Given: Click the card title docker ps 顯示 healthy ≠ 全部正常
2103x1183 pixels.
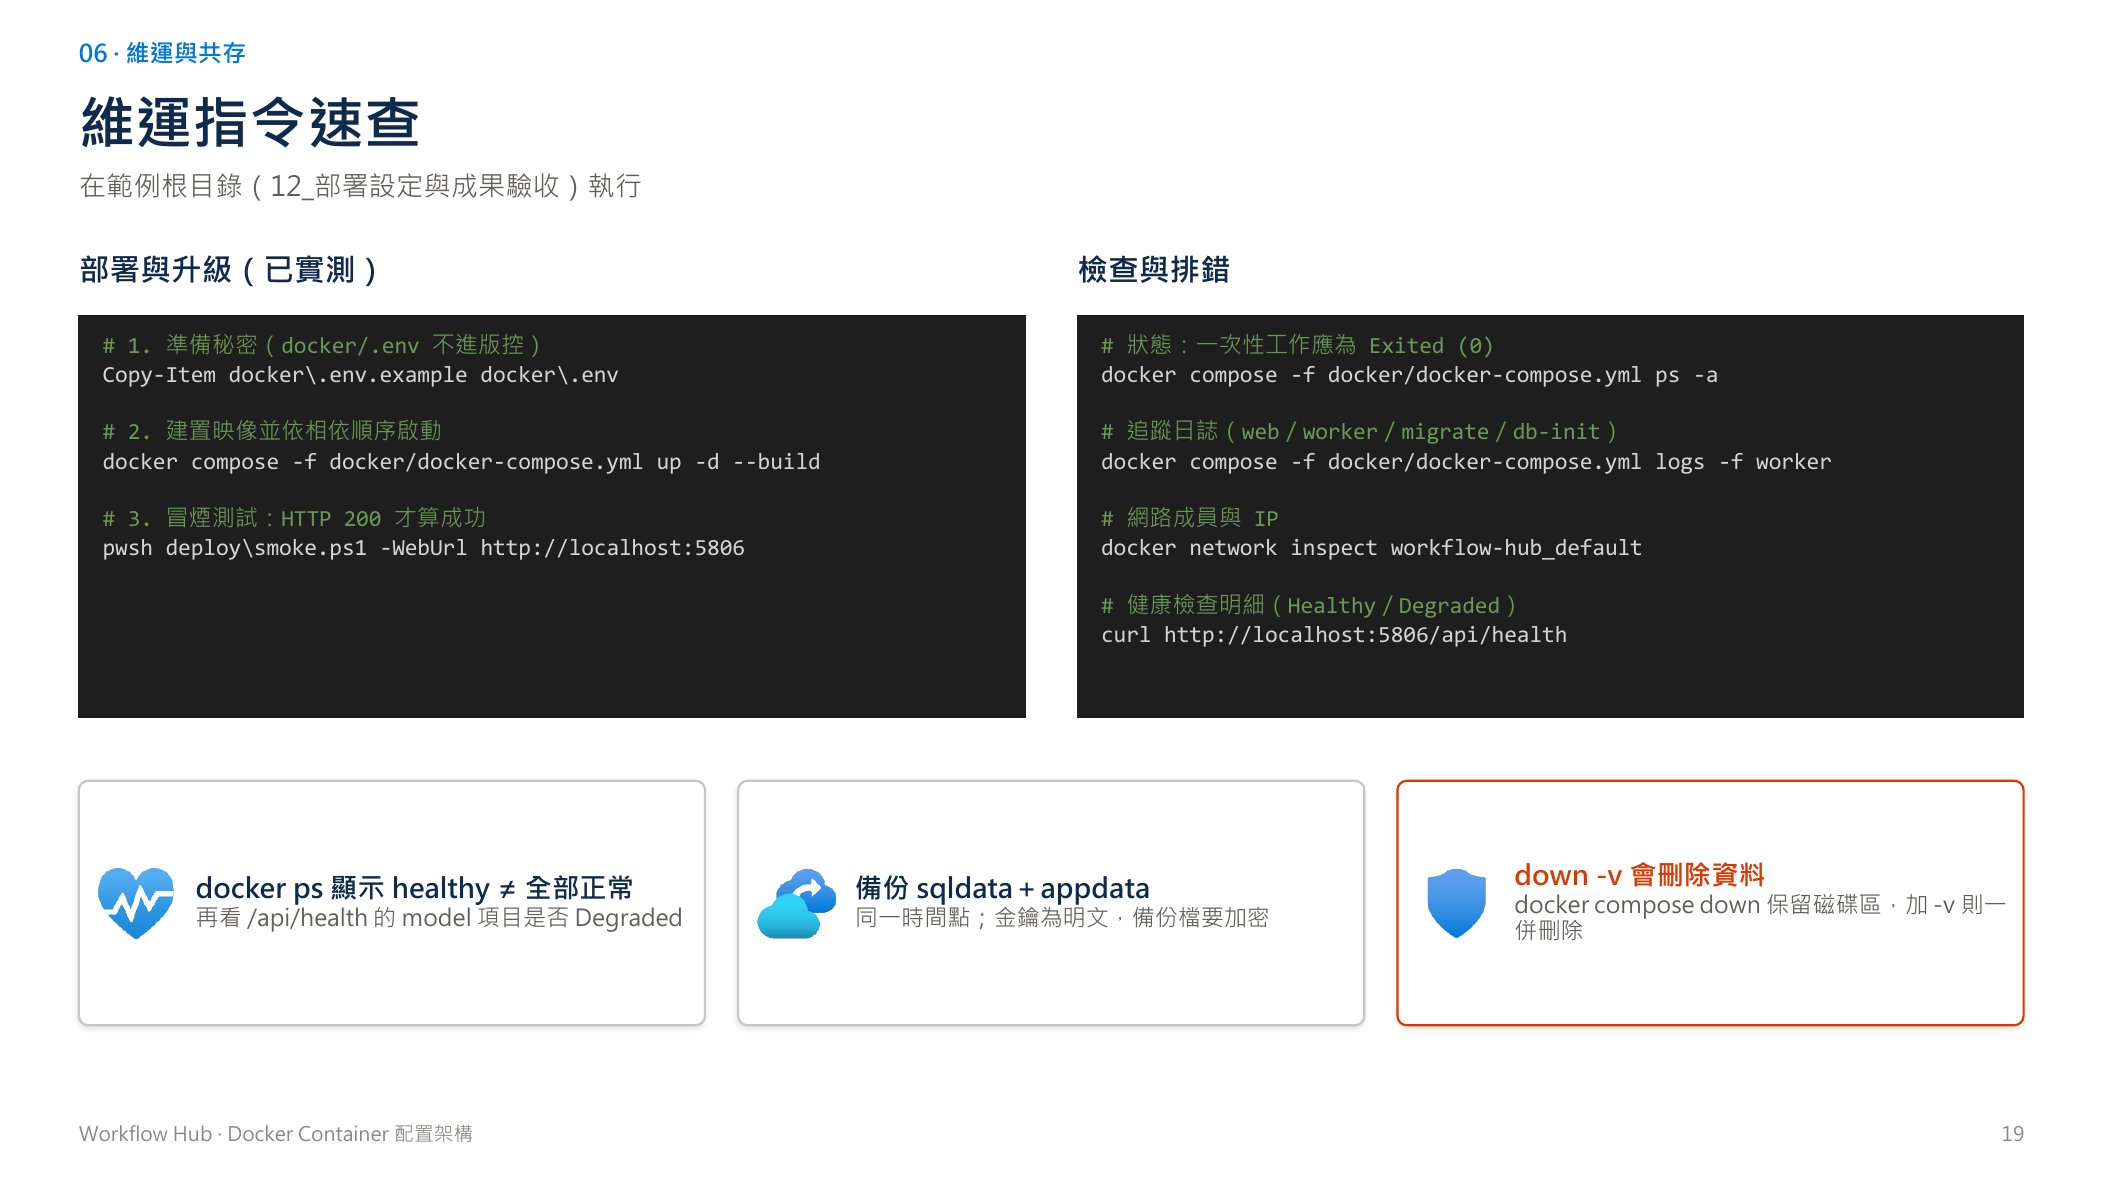Looking at the screenshot, I should tap(414, 888).
